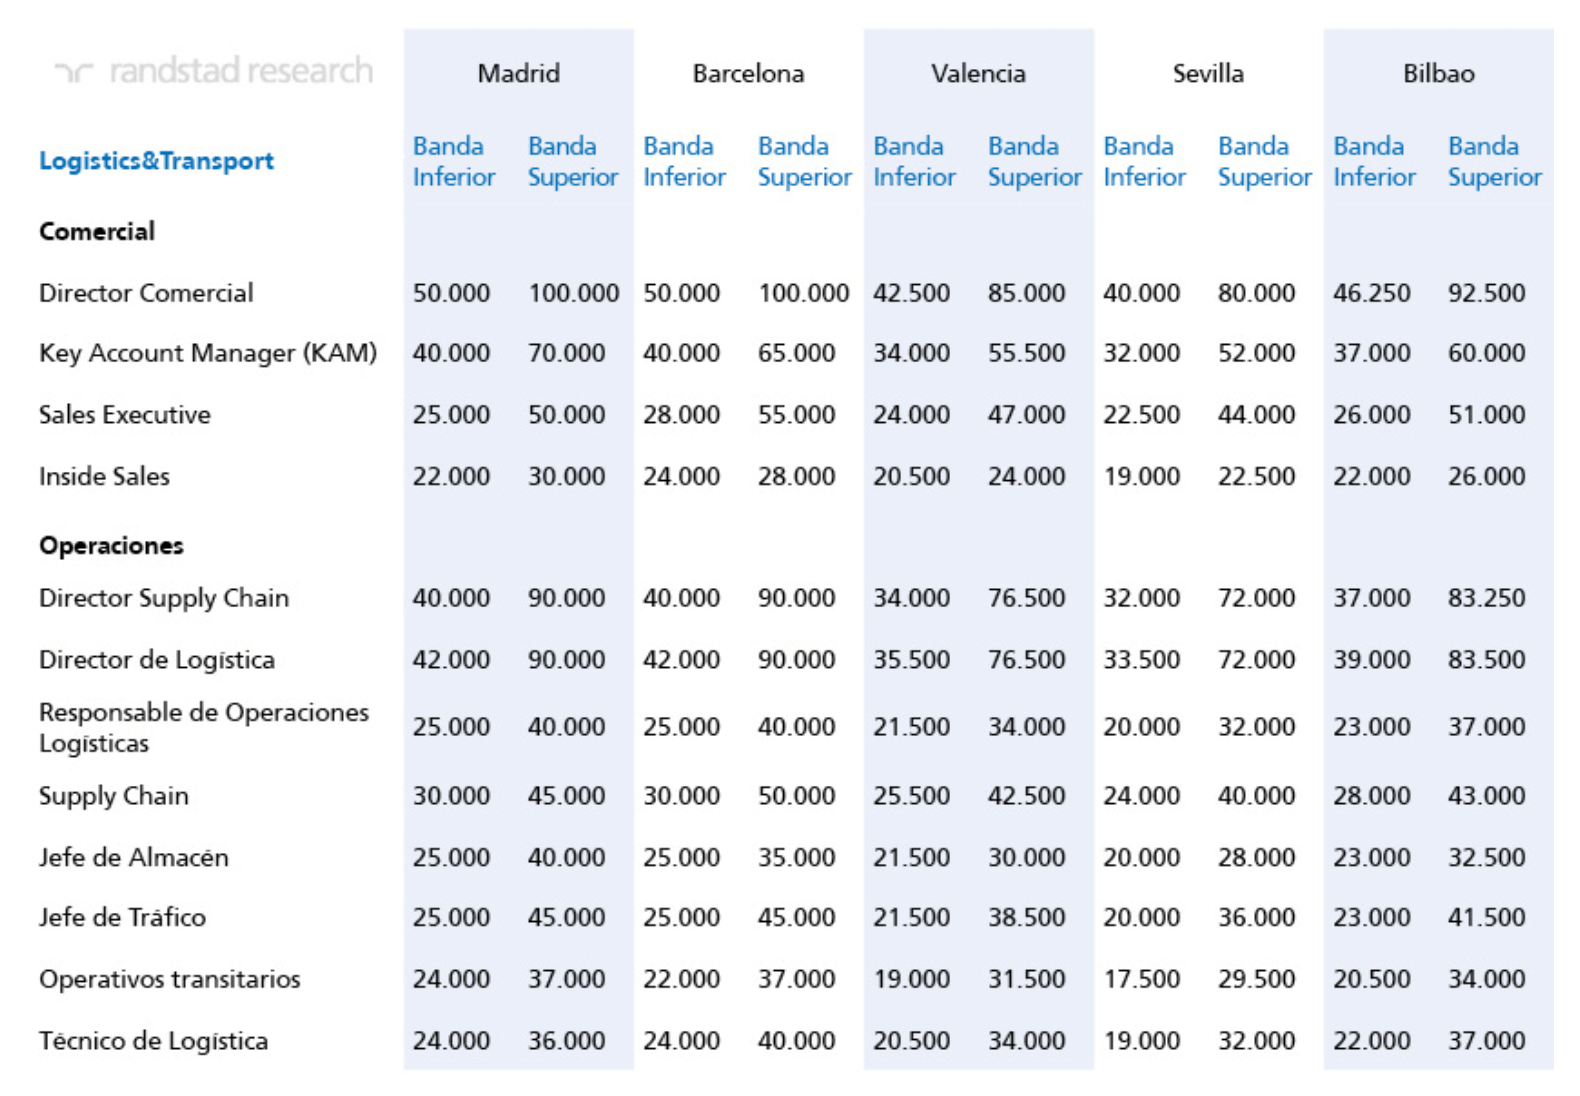This screenshot has width=1580, height=1096.
Task: Click the Operaciones section heading
Action: point(111,546)
